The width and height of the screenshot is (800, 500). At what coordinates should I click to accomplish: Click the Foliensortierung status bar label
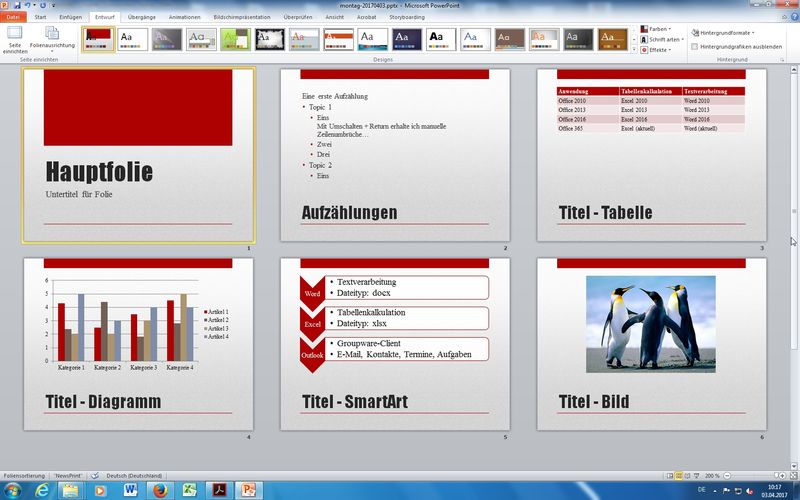[24, 476]
